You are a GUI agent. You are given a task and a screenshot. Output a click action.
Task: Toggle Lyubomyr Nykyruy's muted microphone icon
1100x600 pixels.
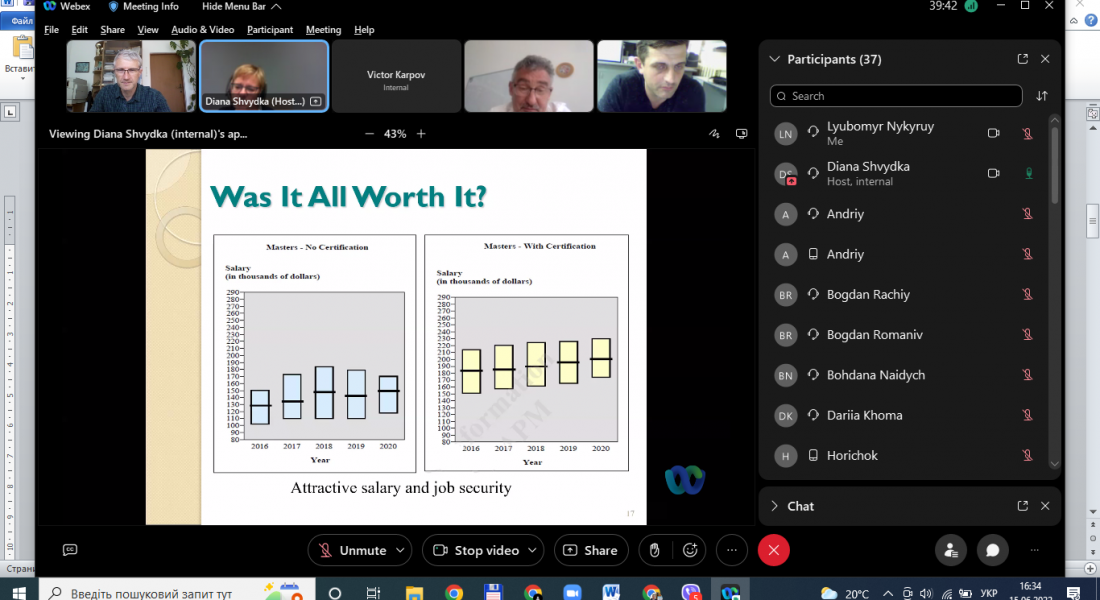(1027, 134)
